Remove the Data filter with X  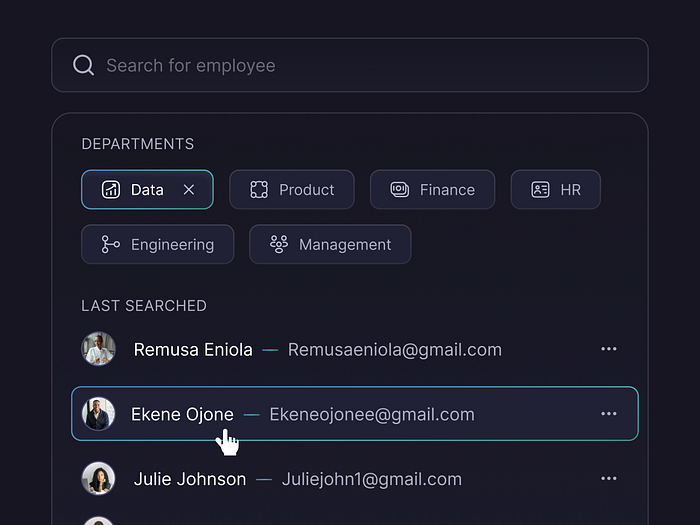point(189,190)
